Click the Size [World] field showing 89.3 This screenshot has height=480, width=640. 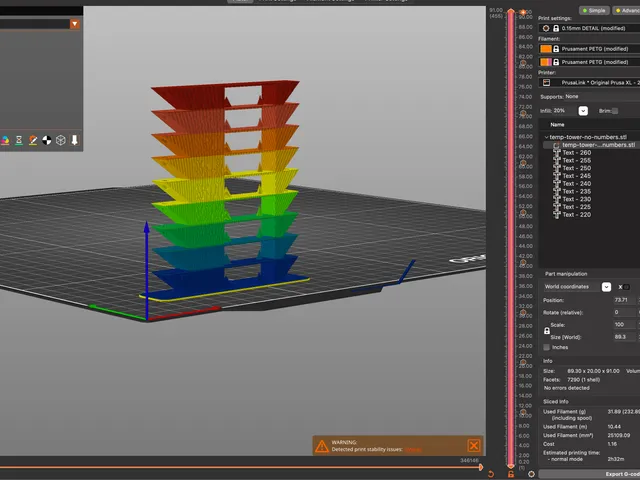pyautogui.click(x=625, y=337)
